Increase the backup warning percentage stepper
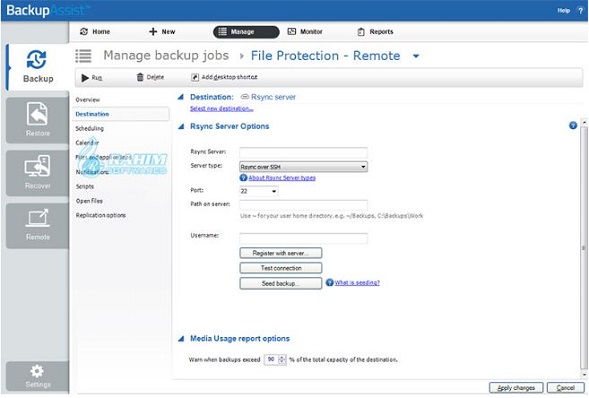Viewport: 589px width, 398px height. tap(282, 357)
